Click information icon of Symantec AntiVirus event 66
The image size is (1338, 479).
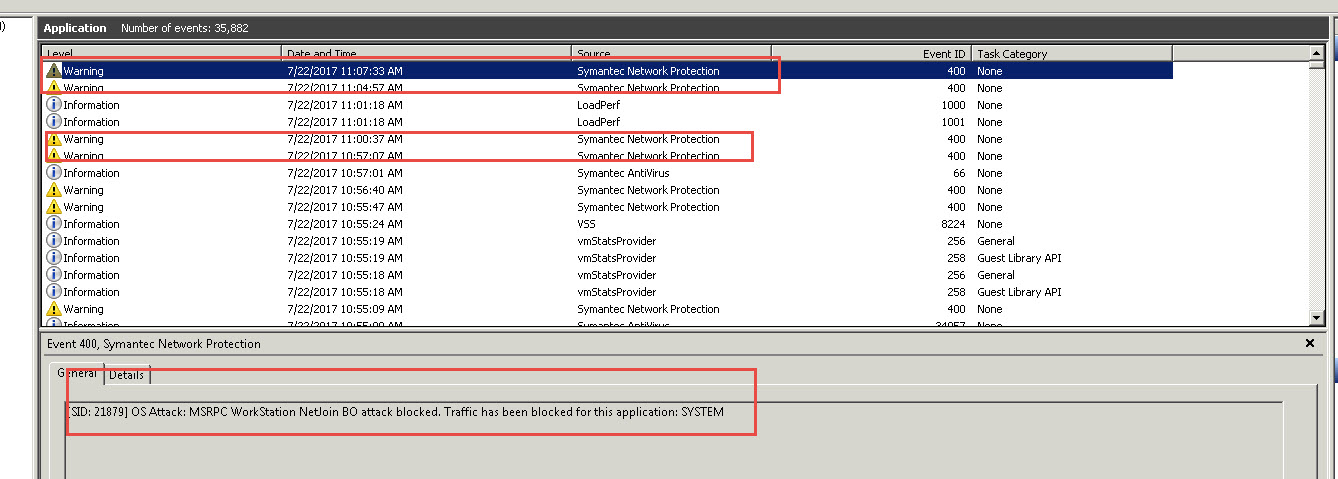coord(54,173)
